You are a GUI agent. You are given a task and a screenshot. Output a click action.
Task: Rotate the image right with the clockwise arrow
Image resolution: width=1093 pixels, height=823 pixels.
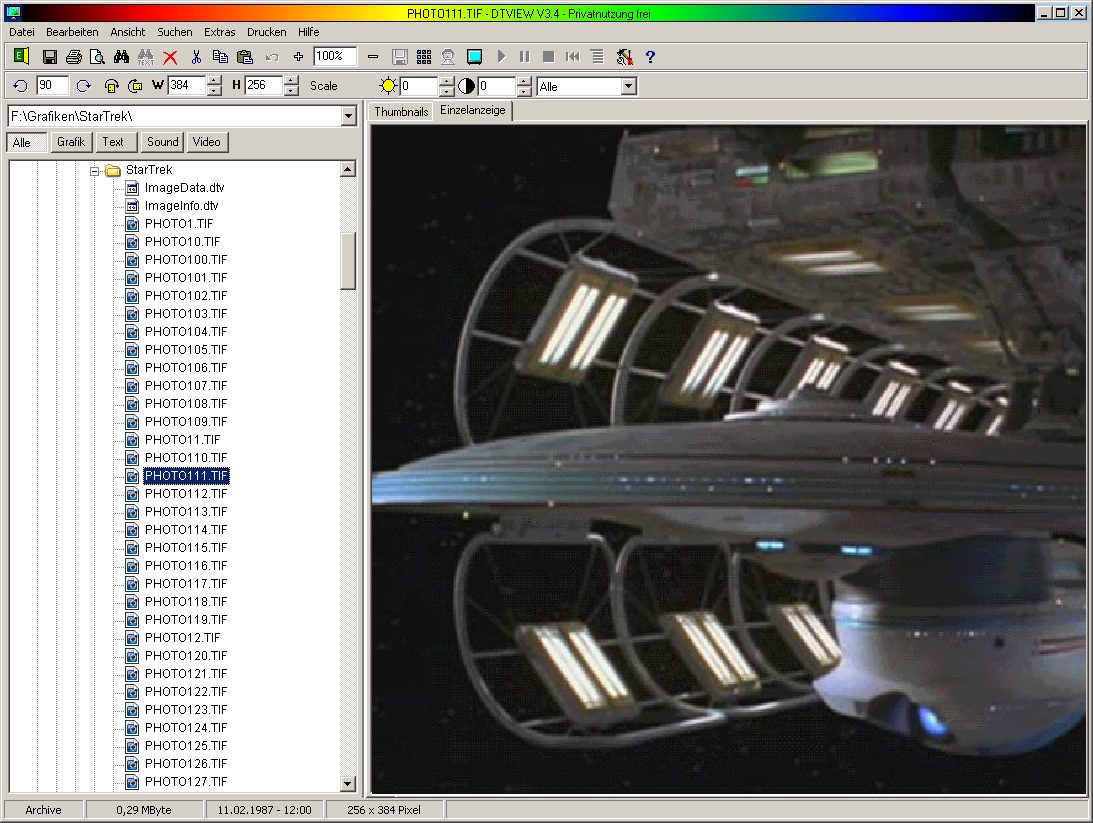84,86
